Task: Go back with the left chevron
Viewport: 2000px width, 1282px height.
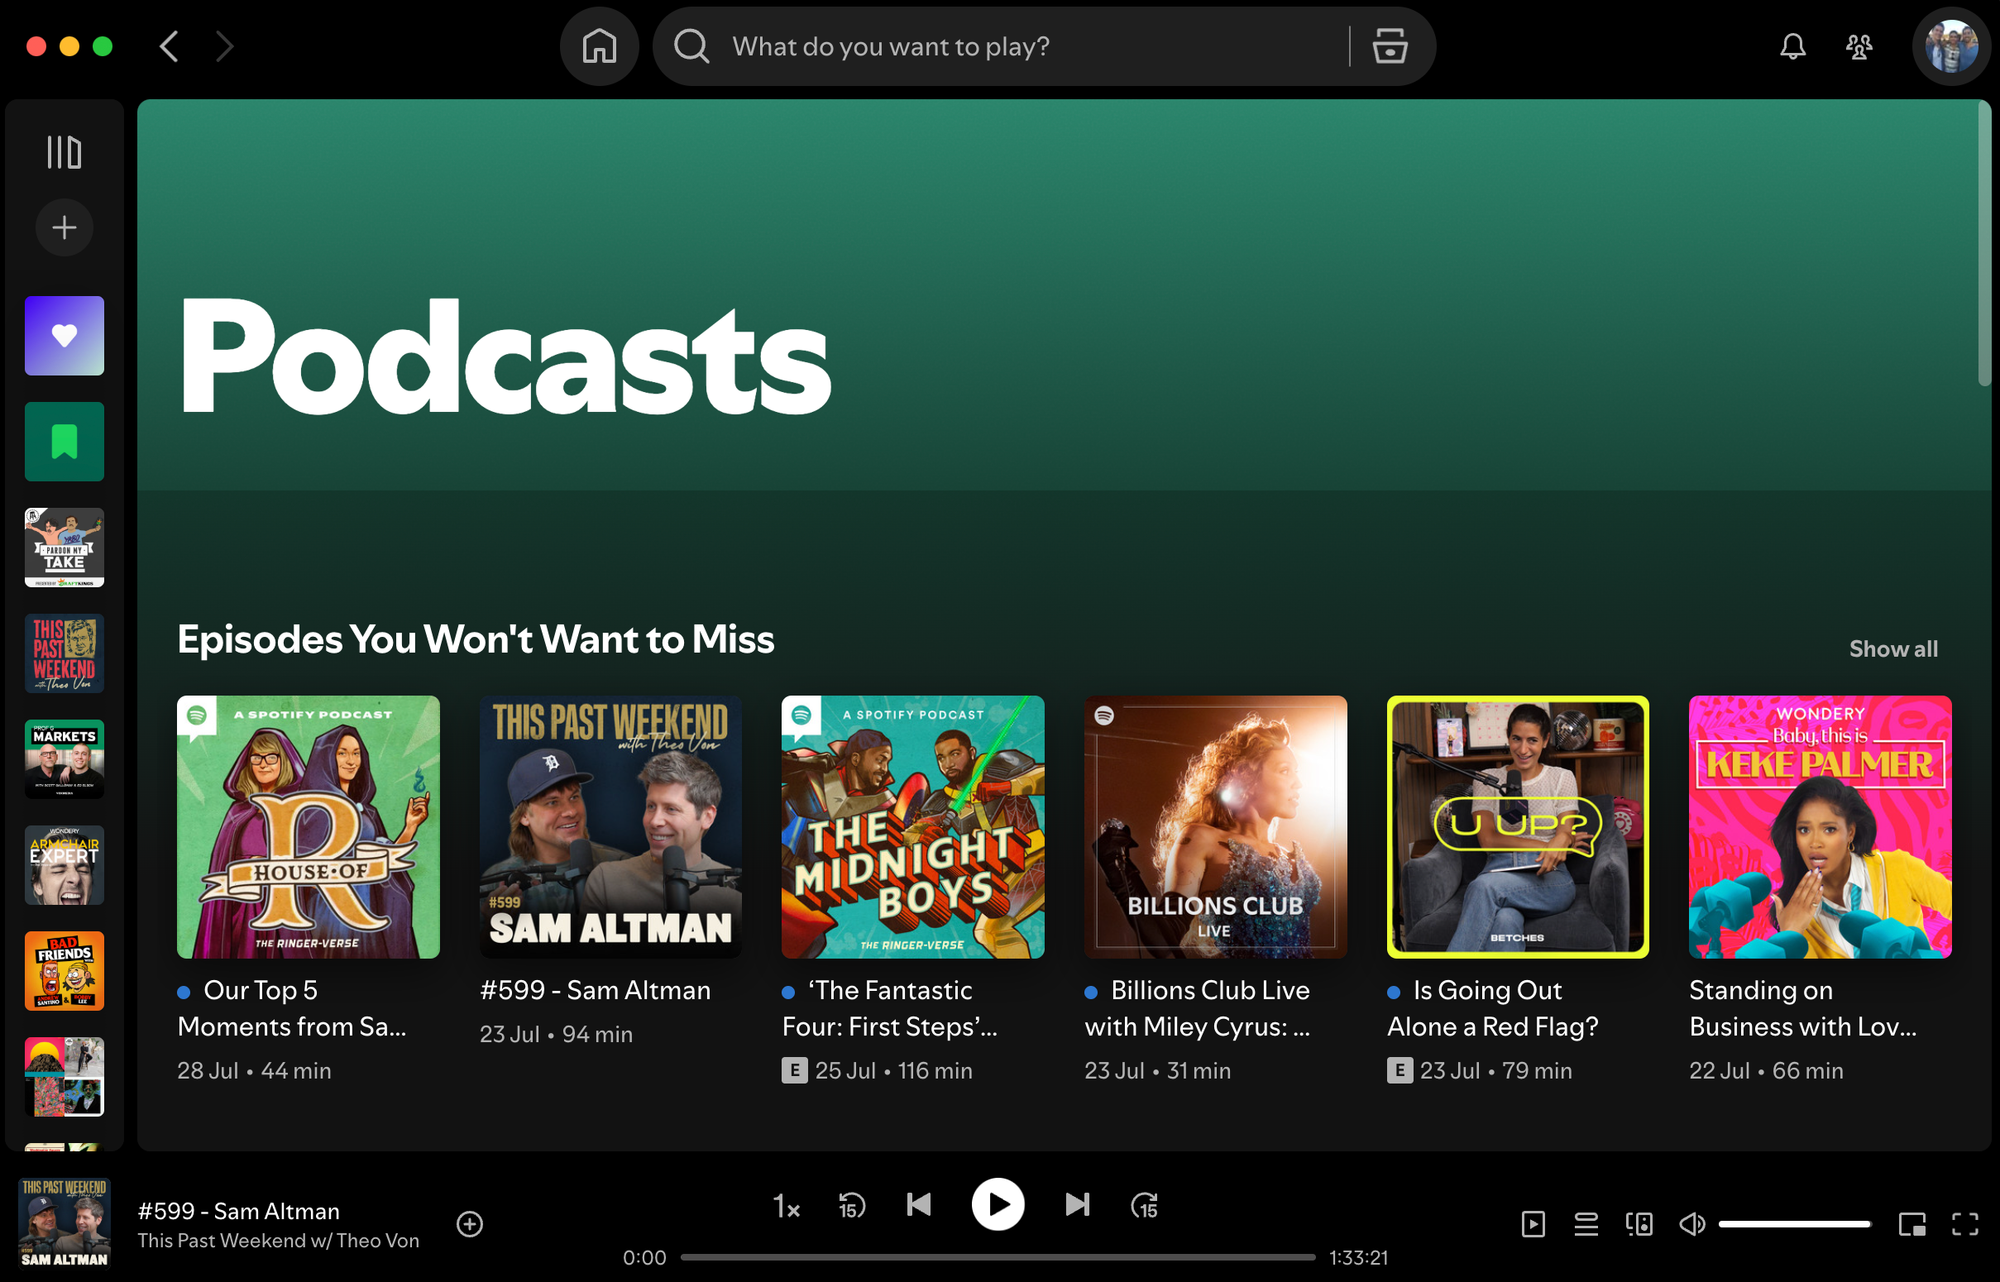Action: [x=169, y=46]
